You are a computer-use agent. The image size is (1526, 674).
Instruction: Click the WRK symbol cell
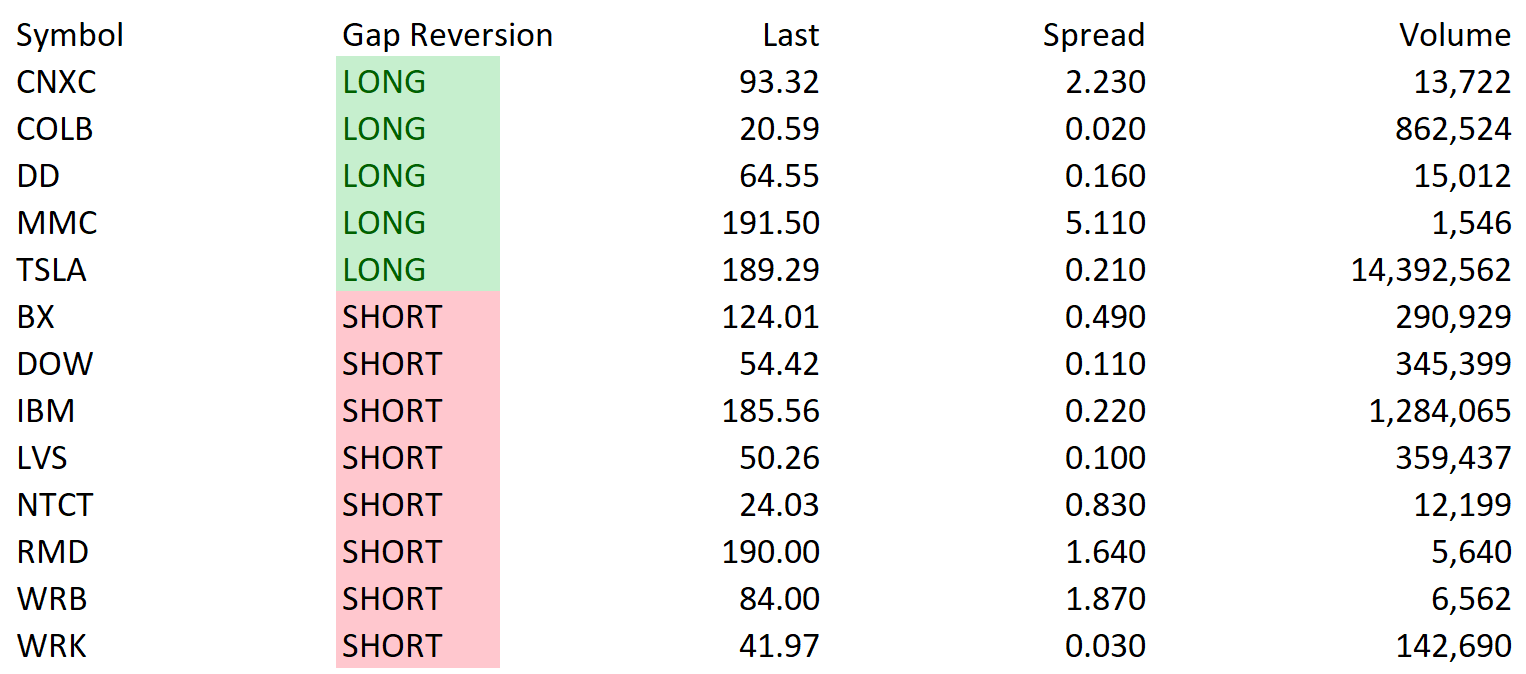pos(52,646)
